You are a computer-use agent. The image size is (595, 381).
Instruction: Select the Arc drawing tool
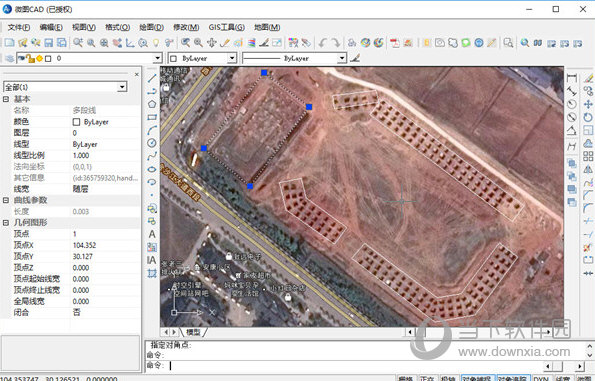point(152,130)
